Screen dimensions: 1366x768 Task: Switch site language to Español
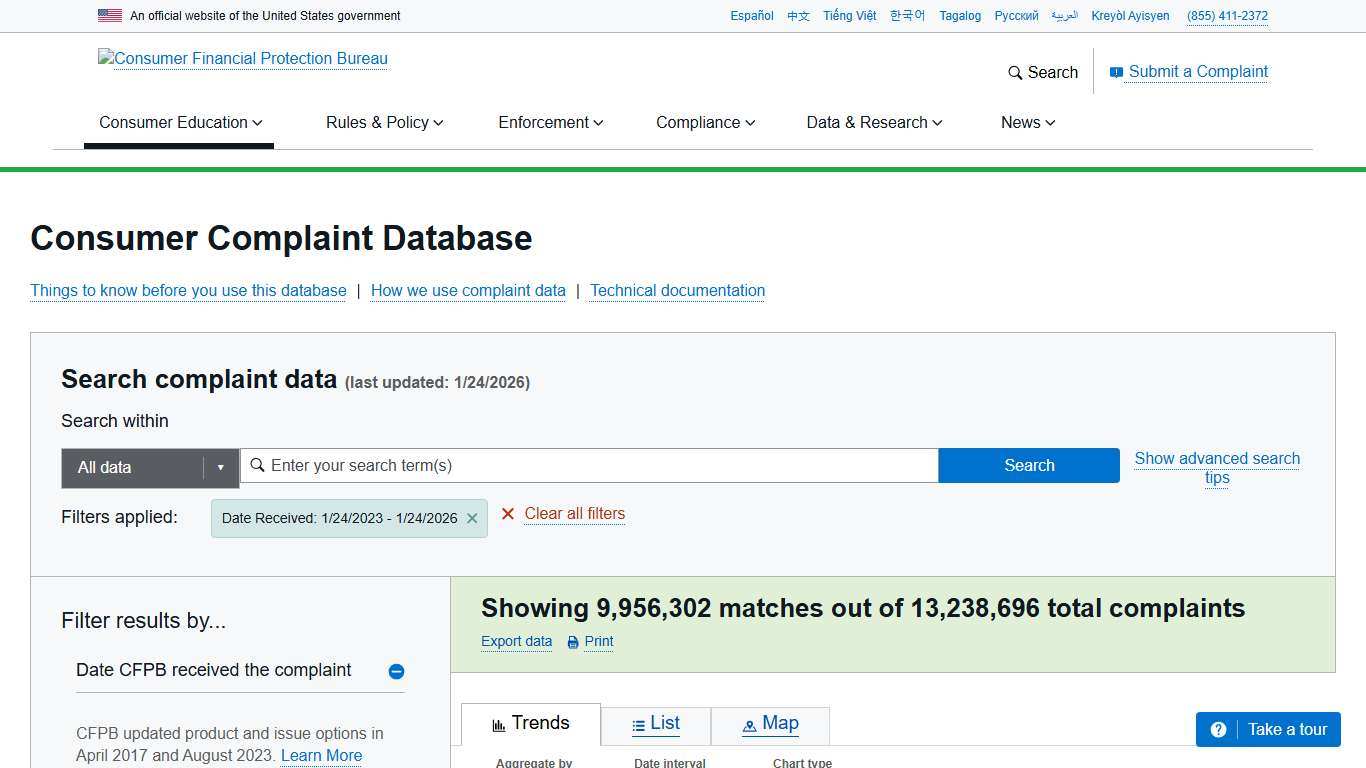click(x=751, y=16)
